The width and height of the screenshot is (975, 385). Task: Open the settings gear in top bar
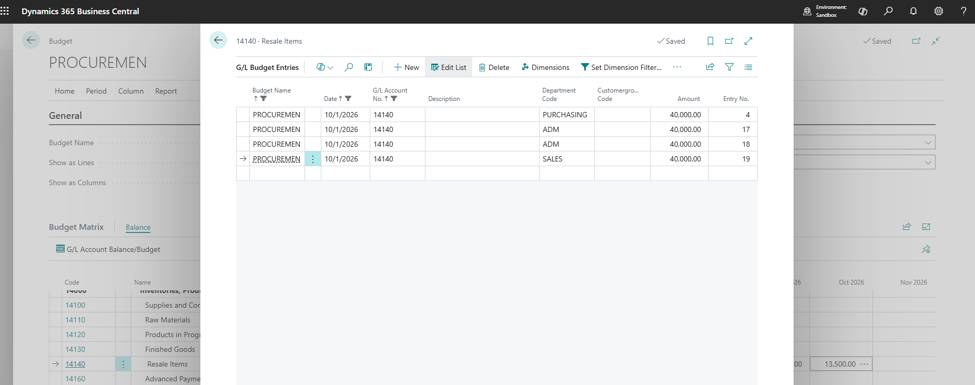[x=939, y=11]
